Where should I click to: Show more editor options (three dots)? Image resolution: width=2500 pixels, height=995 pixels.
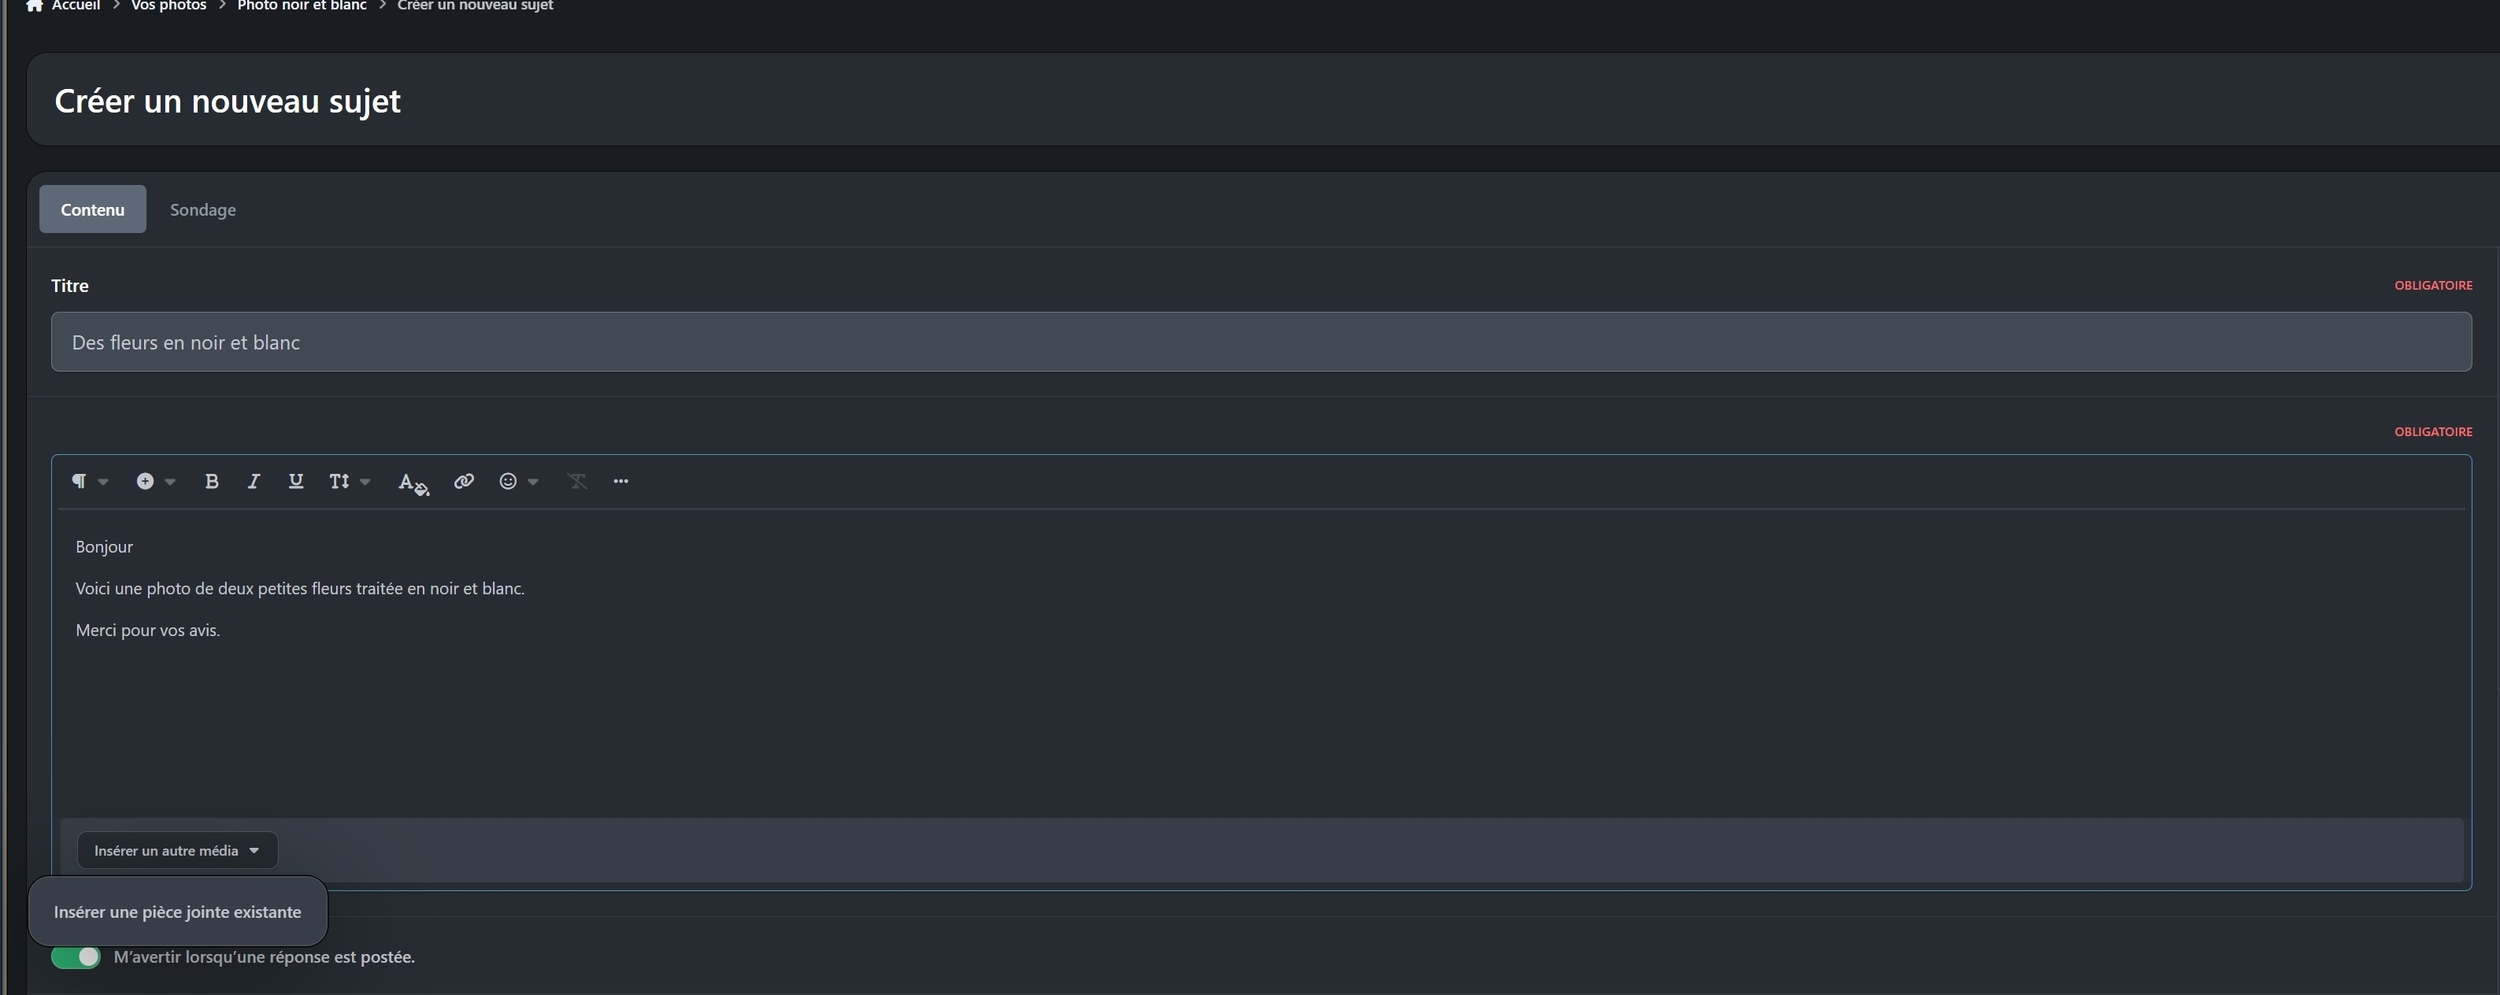621,481
